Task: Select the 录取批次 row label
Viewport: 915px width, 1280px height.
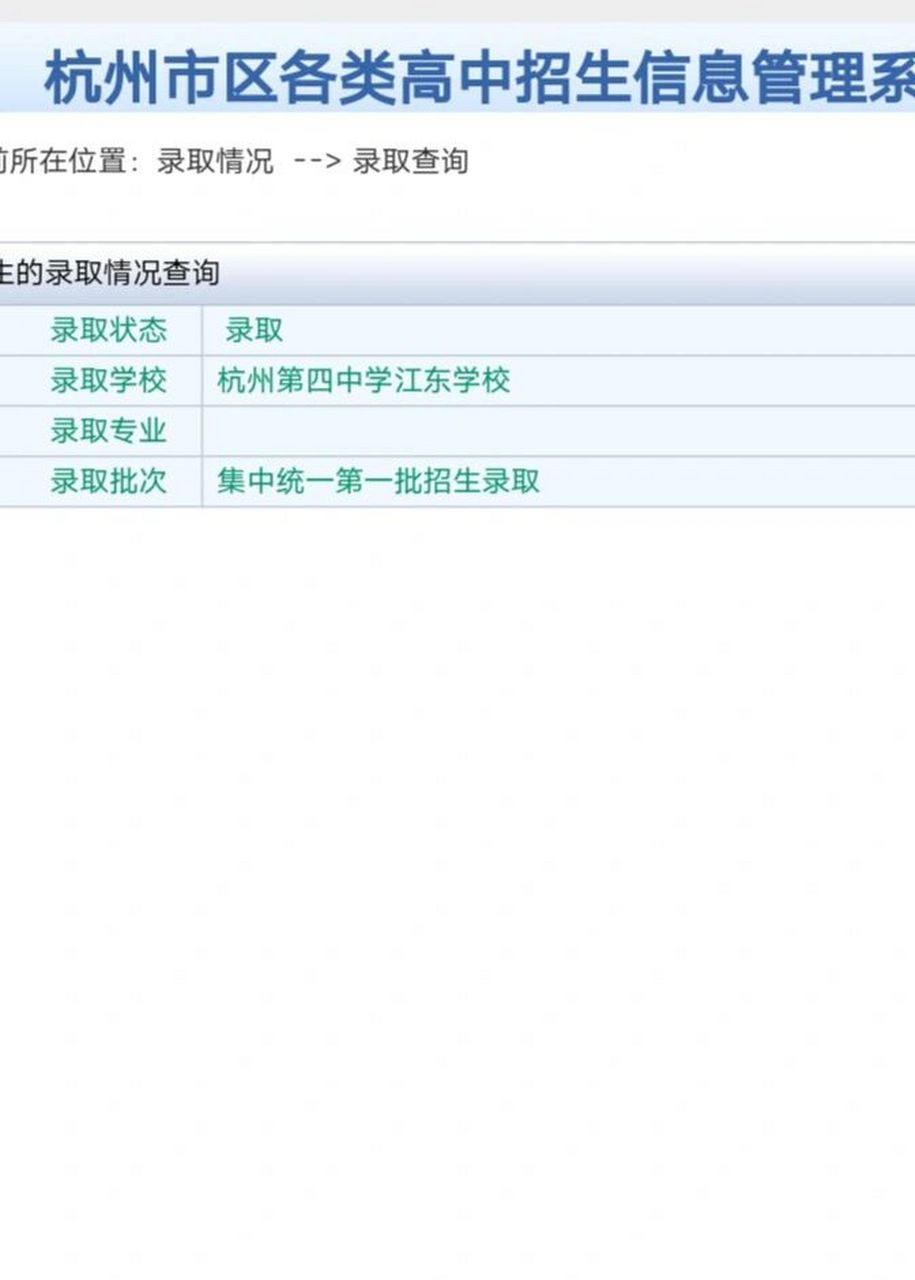Action: point(110,480)
